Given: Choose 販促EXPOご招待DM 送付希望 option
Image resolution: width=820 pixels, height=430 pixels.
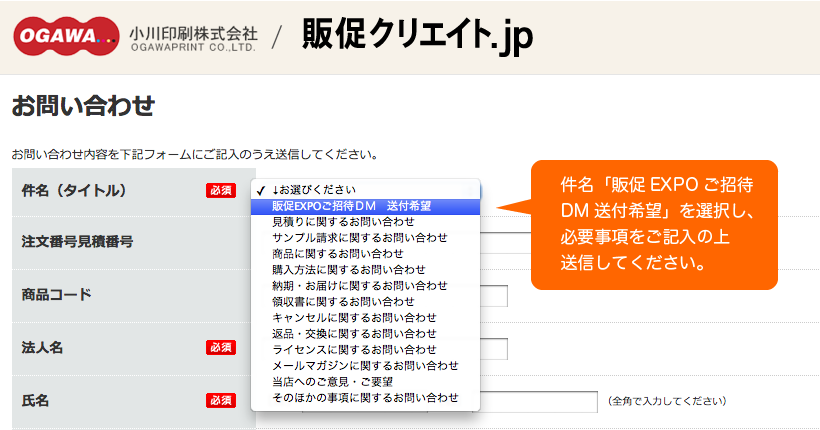Looking at the screenshot, I should point(365,206).
